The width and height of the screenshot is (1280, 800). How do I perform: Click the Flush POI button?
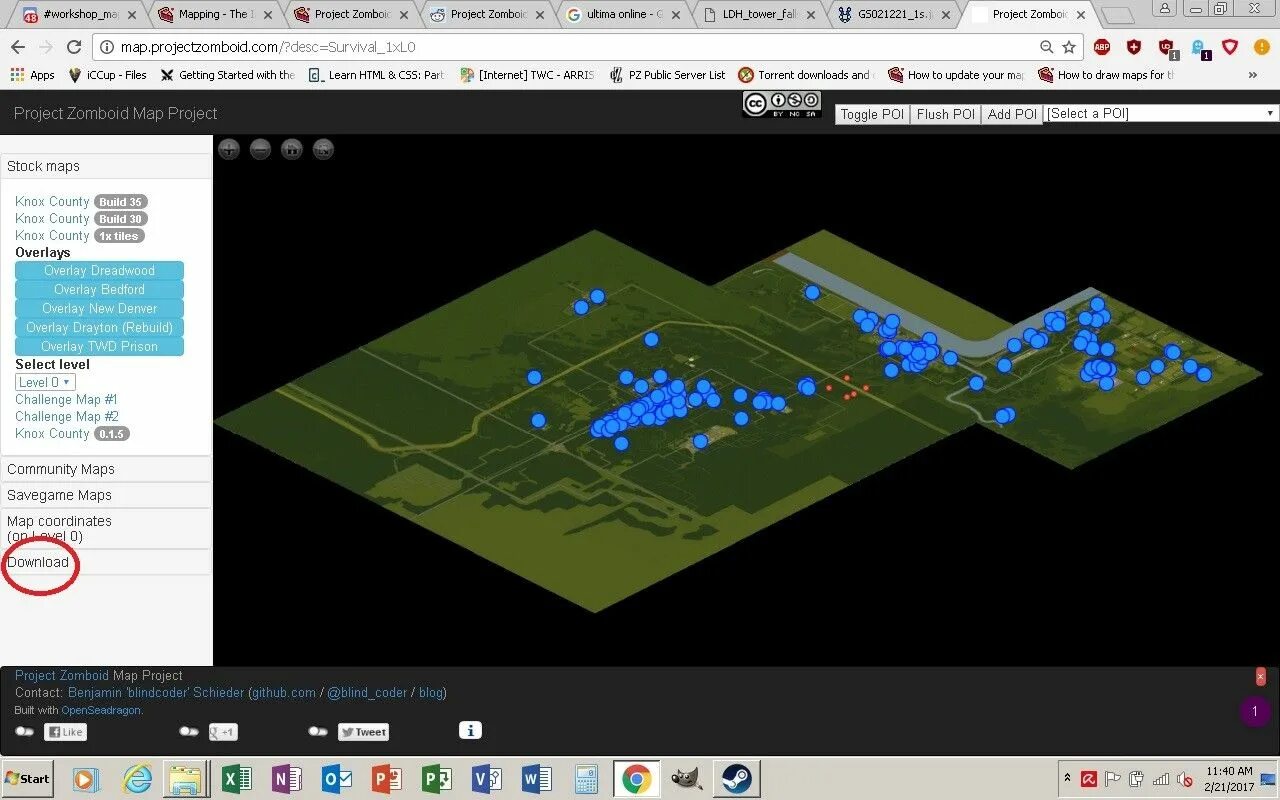tap(945, 114)
